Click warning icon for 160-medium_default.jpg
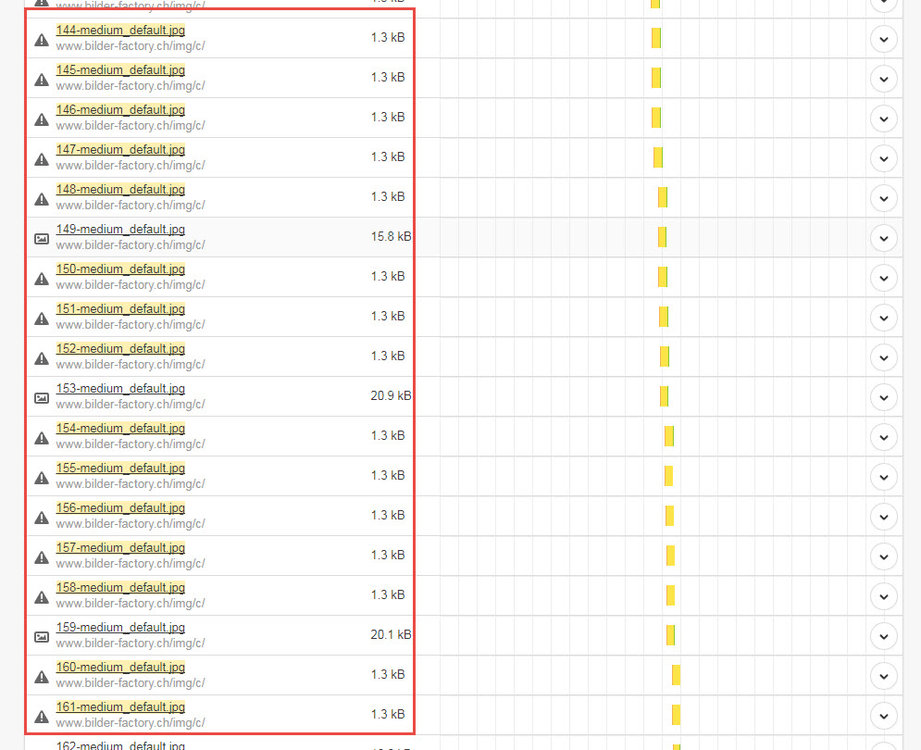 (41, 677)
